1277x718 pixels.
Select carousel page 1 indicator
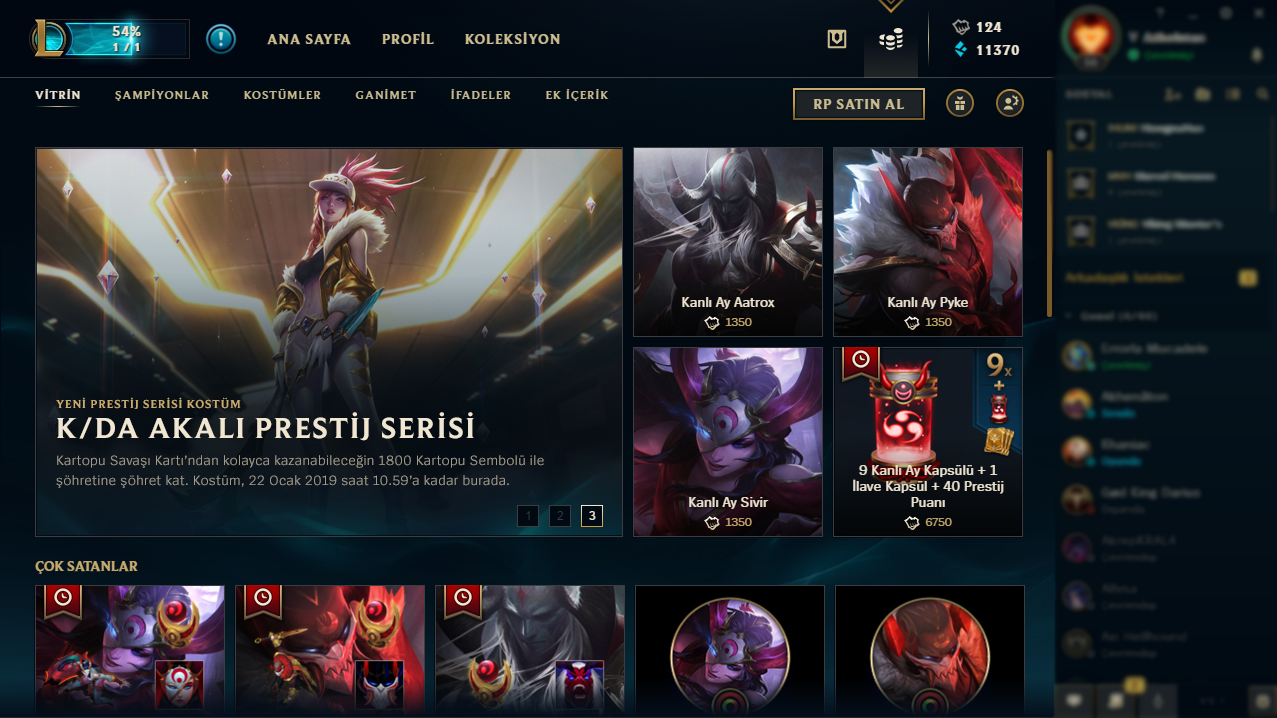click(x=528, y=516)
